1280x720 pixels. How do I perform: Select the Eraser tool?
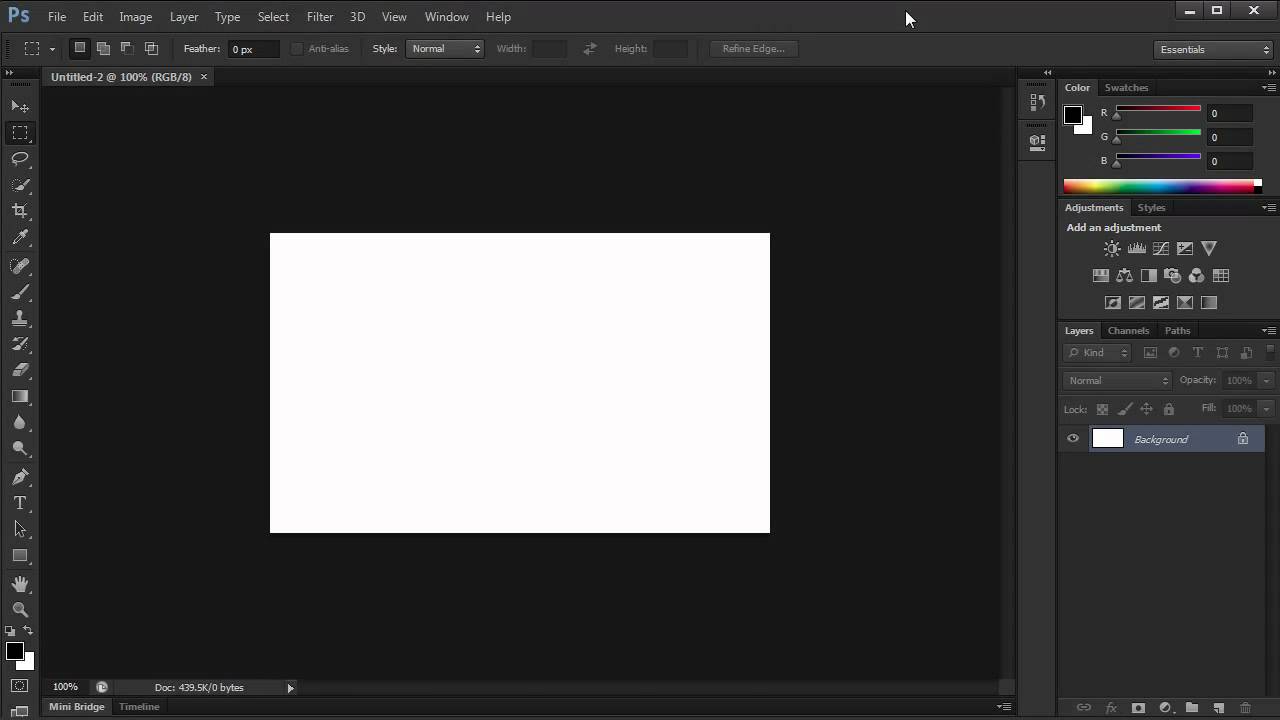[x=20, y=370]
